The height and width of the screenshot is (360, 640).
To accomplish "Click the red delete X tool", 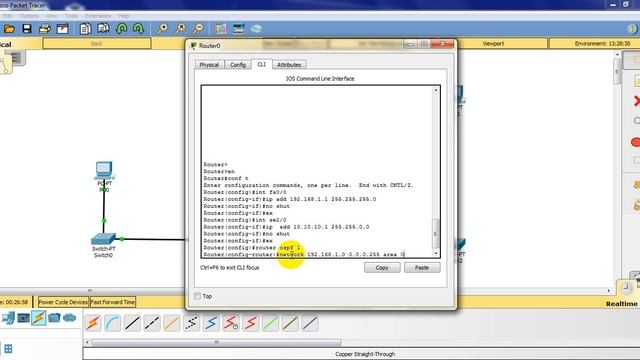I will (636, 101).
